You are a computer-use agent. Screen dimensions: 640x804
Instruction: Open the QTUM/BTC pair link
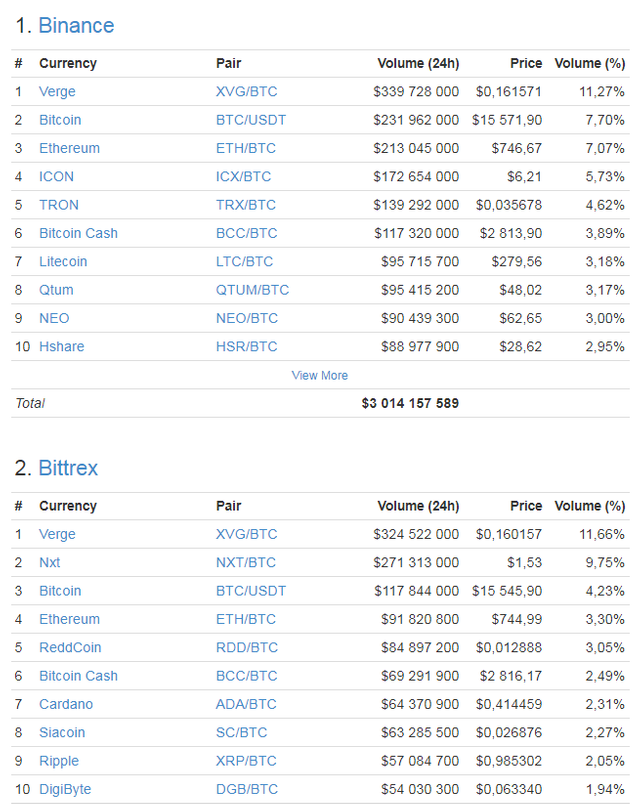pos(252,290)
